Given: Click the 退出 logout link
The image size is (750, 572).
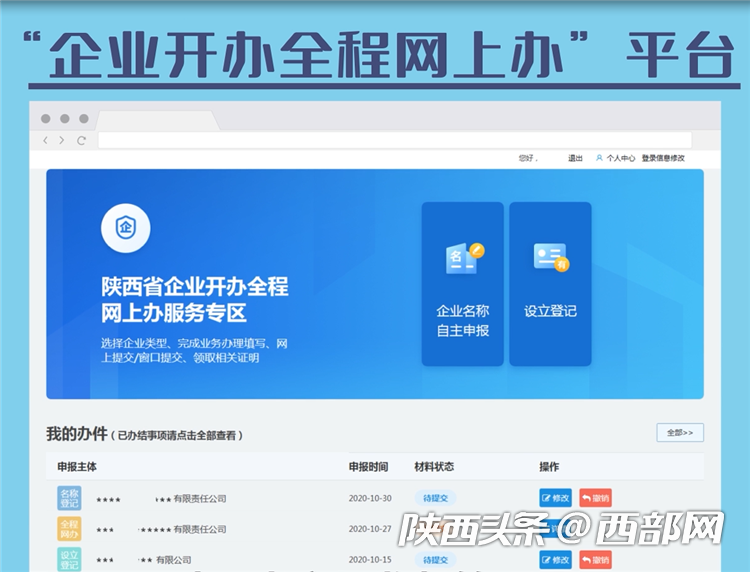Looking at the screenshot, I should click(x=575, y=158).
